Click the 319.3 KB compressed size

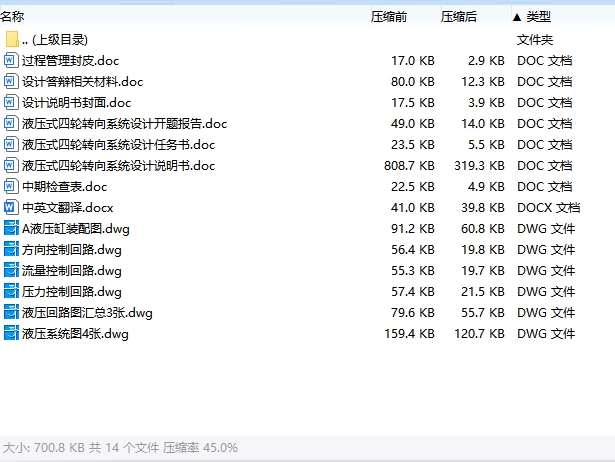479,166
